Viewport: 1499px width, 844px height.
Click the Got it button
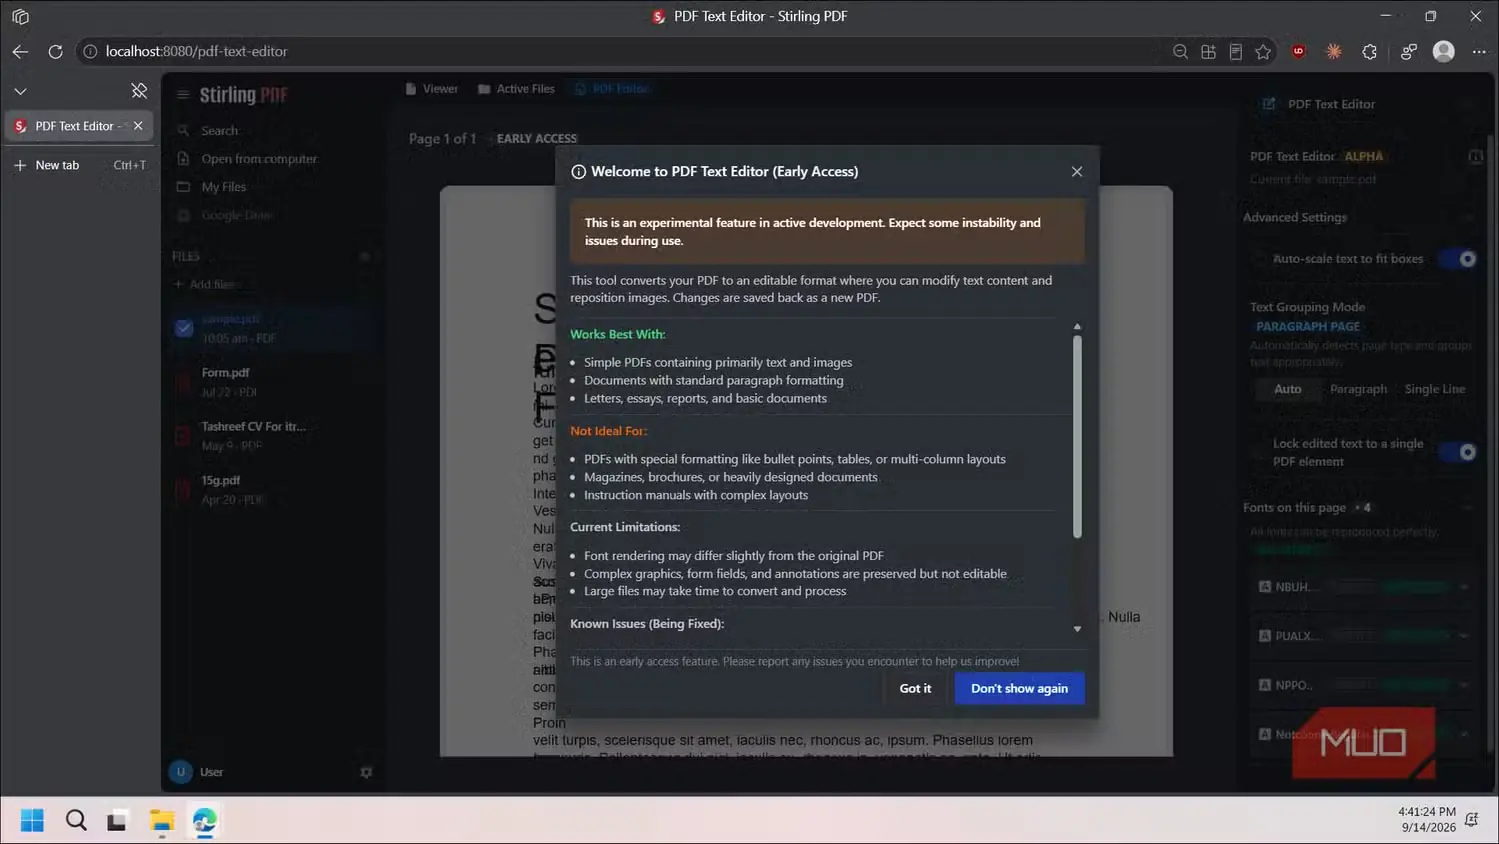point(915,688)
